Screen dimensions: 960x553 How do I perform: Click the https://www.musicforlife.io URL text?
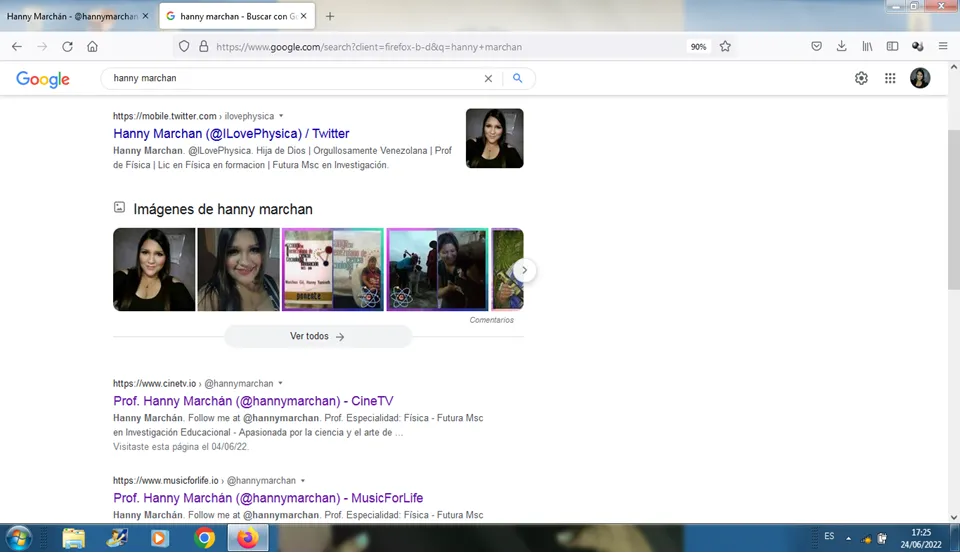(165, 481)
